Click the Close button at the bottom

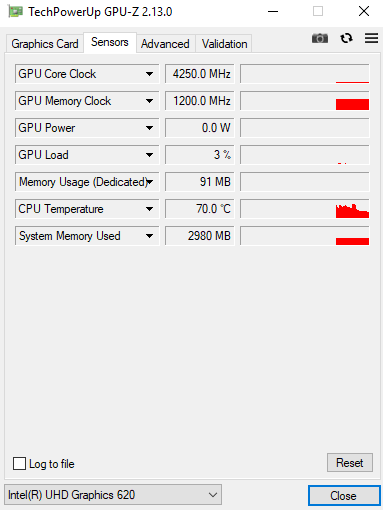[344, 495]
